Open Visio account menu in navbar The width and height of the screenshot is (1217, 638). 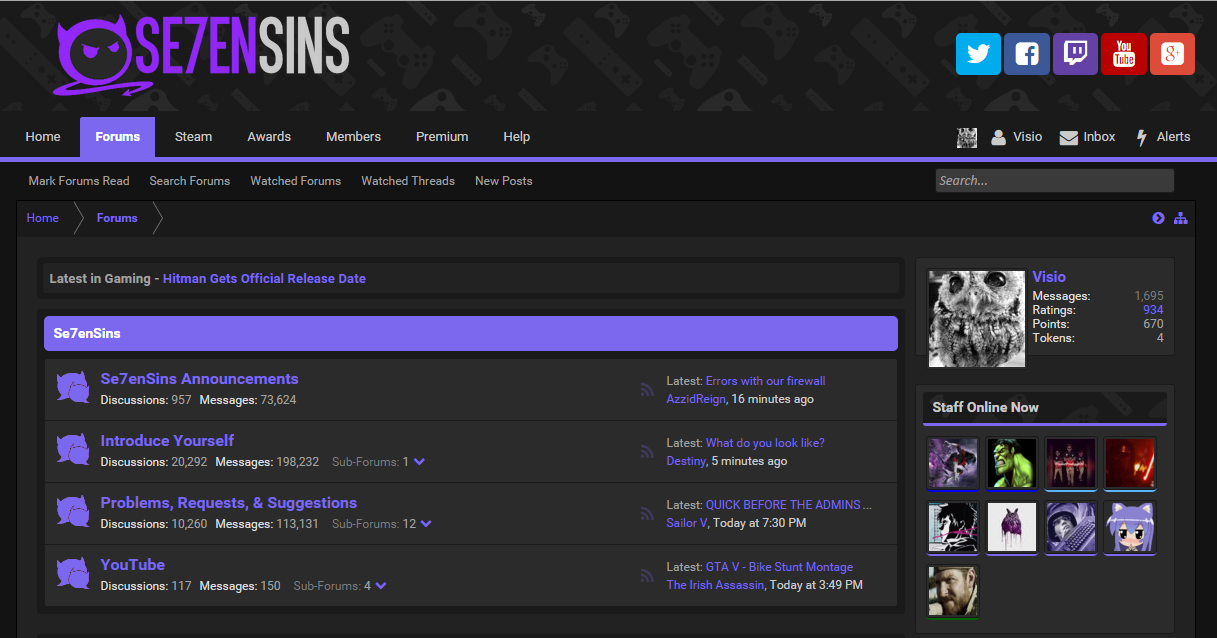pos(1017,137)
